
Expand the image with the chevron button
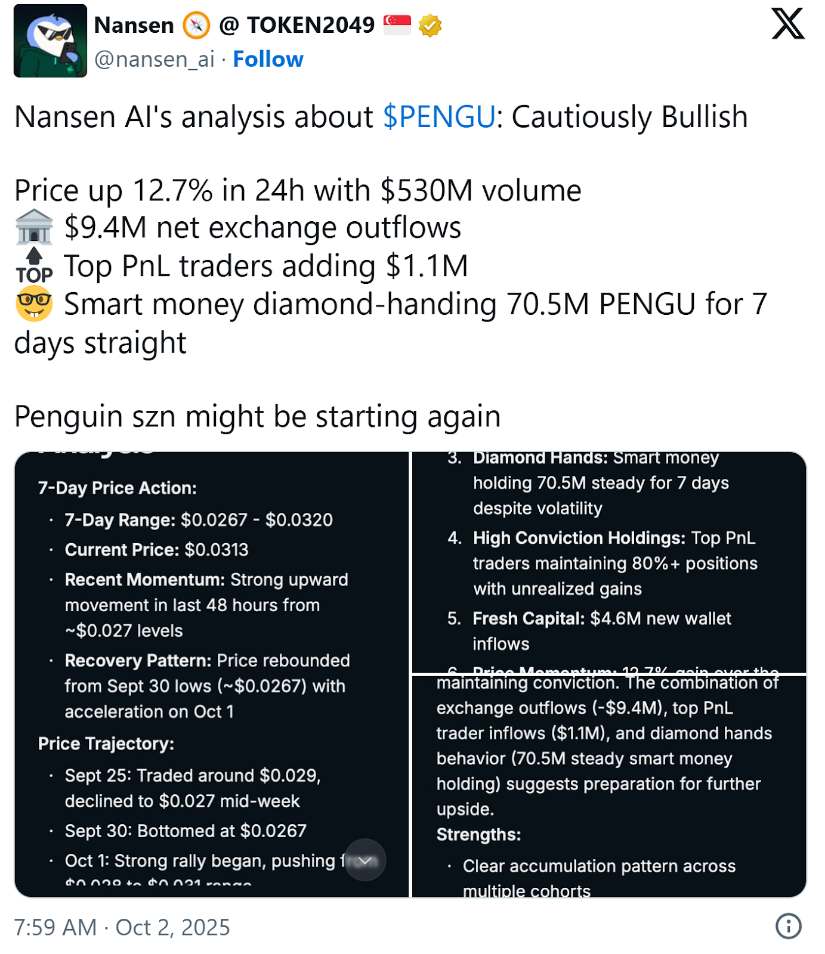tap(366, 860)
